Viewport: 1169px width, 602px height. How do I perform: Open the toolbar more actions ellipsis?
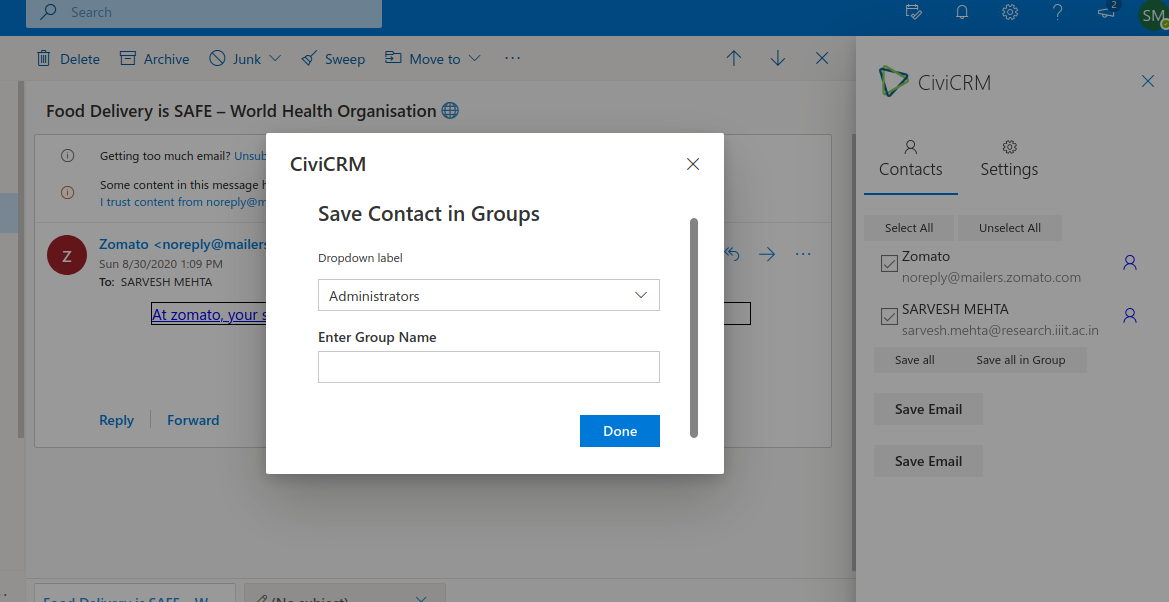512,58
